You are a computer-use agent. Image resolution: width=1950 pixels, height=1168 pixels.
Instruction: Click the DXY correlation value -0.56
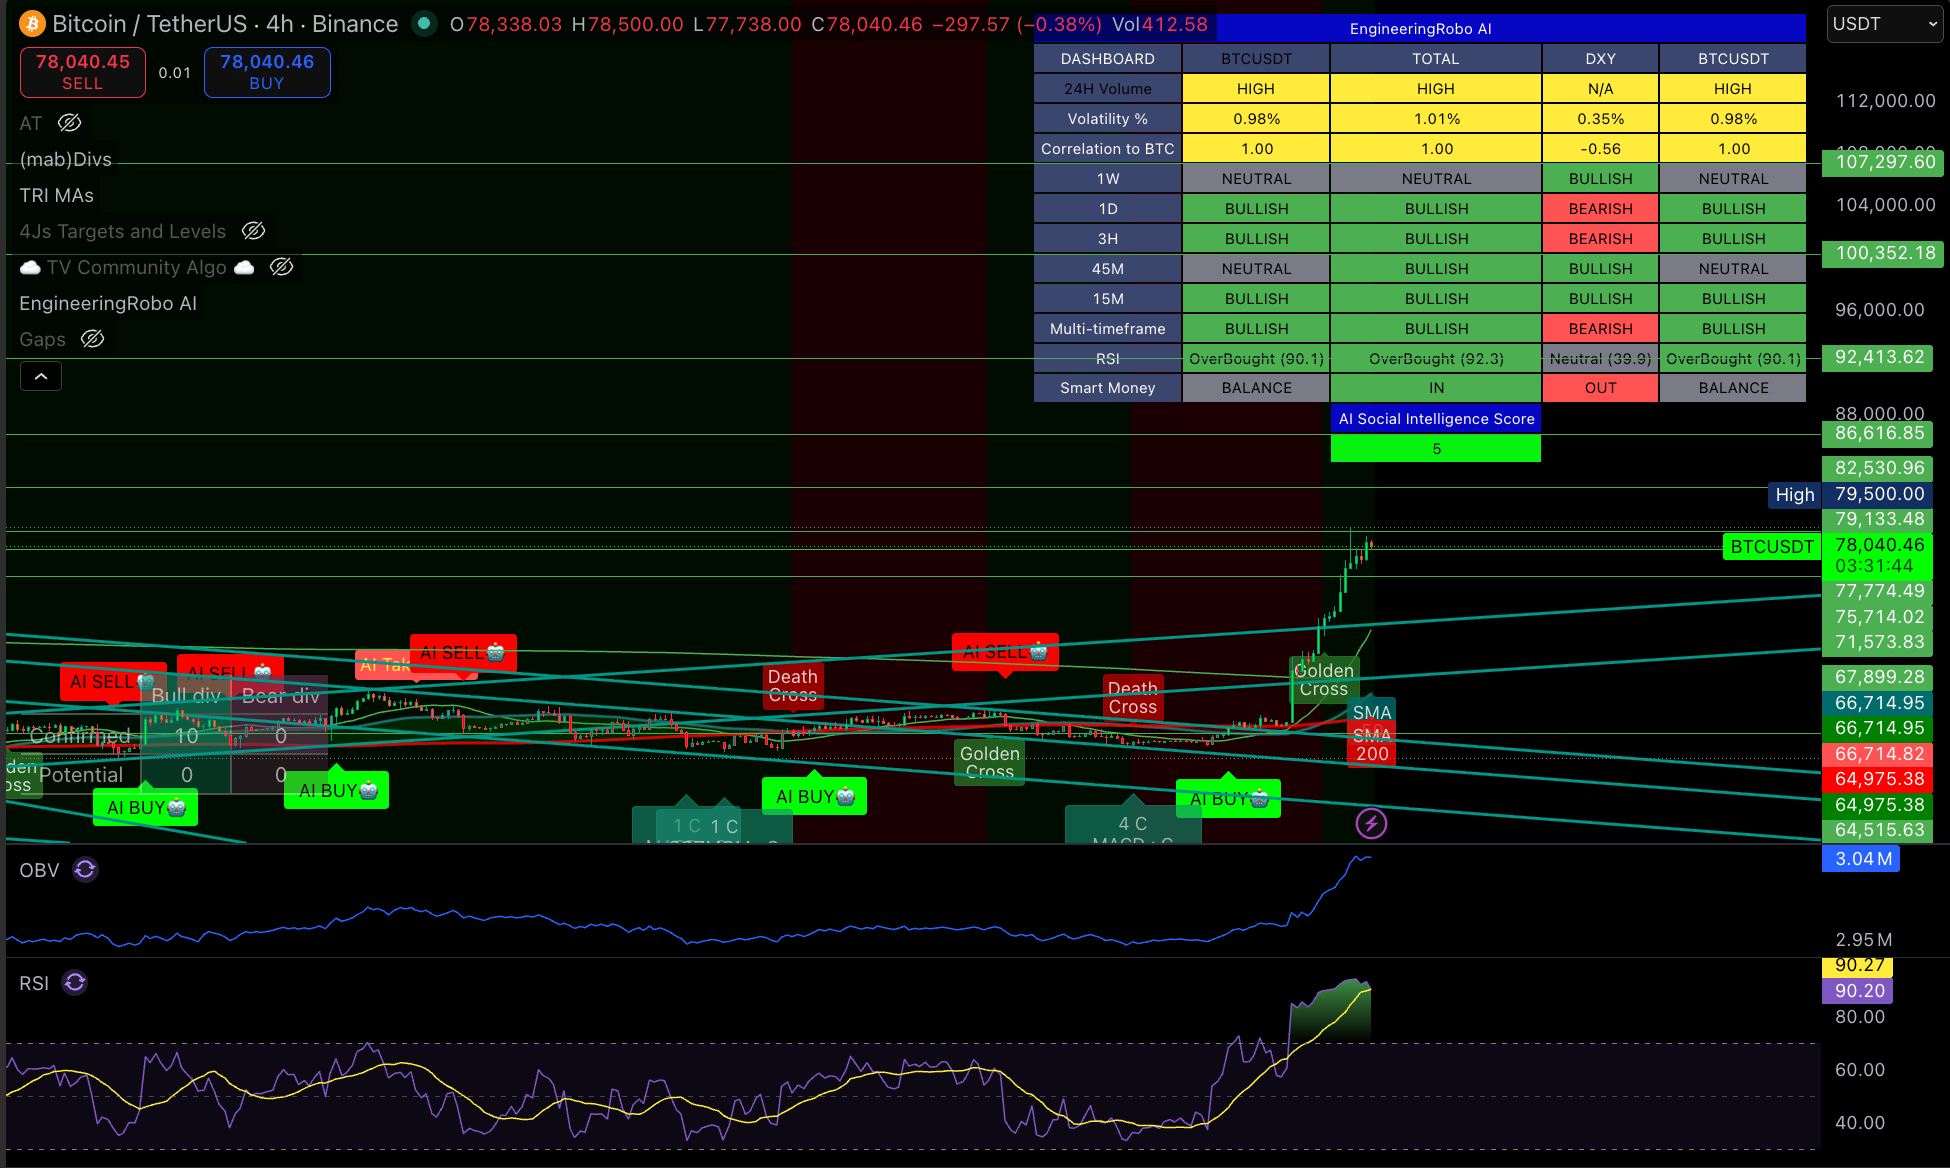point(1601,149)
